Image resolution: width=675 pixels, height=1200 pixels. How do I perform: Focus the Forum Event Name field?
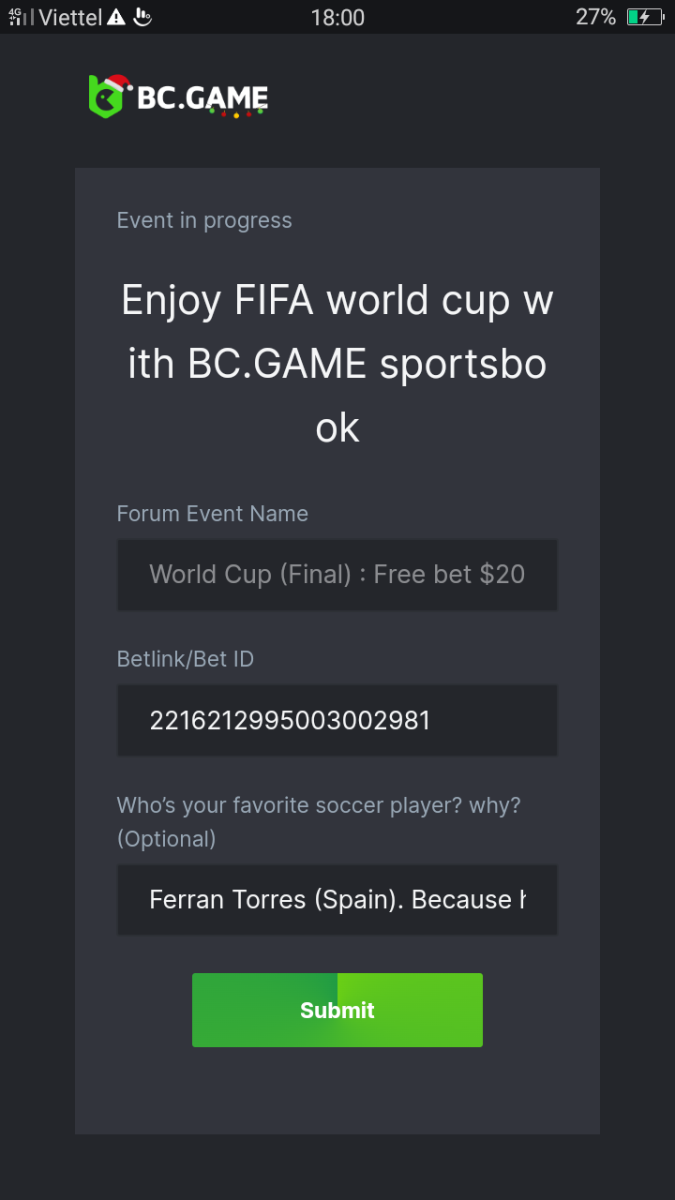(x=337, y=575)
